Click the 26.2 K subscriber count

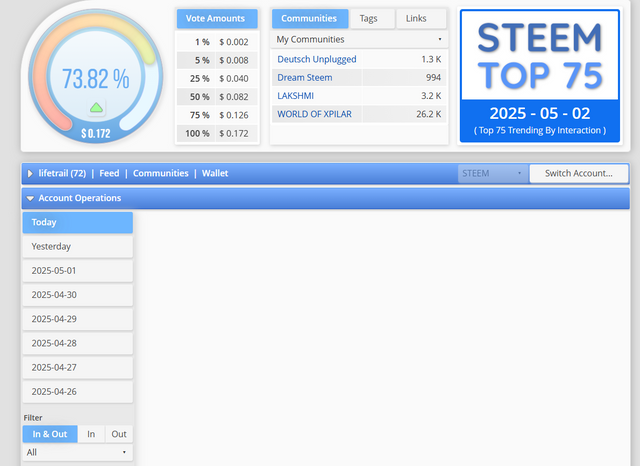(x=429, y=114)
